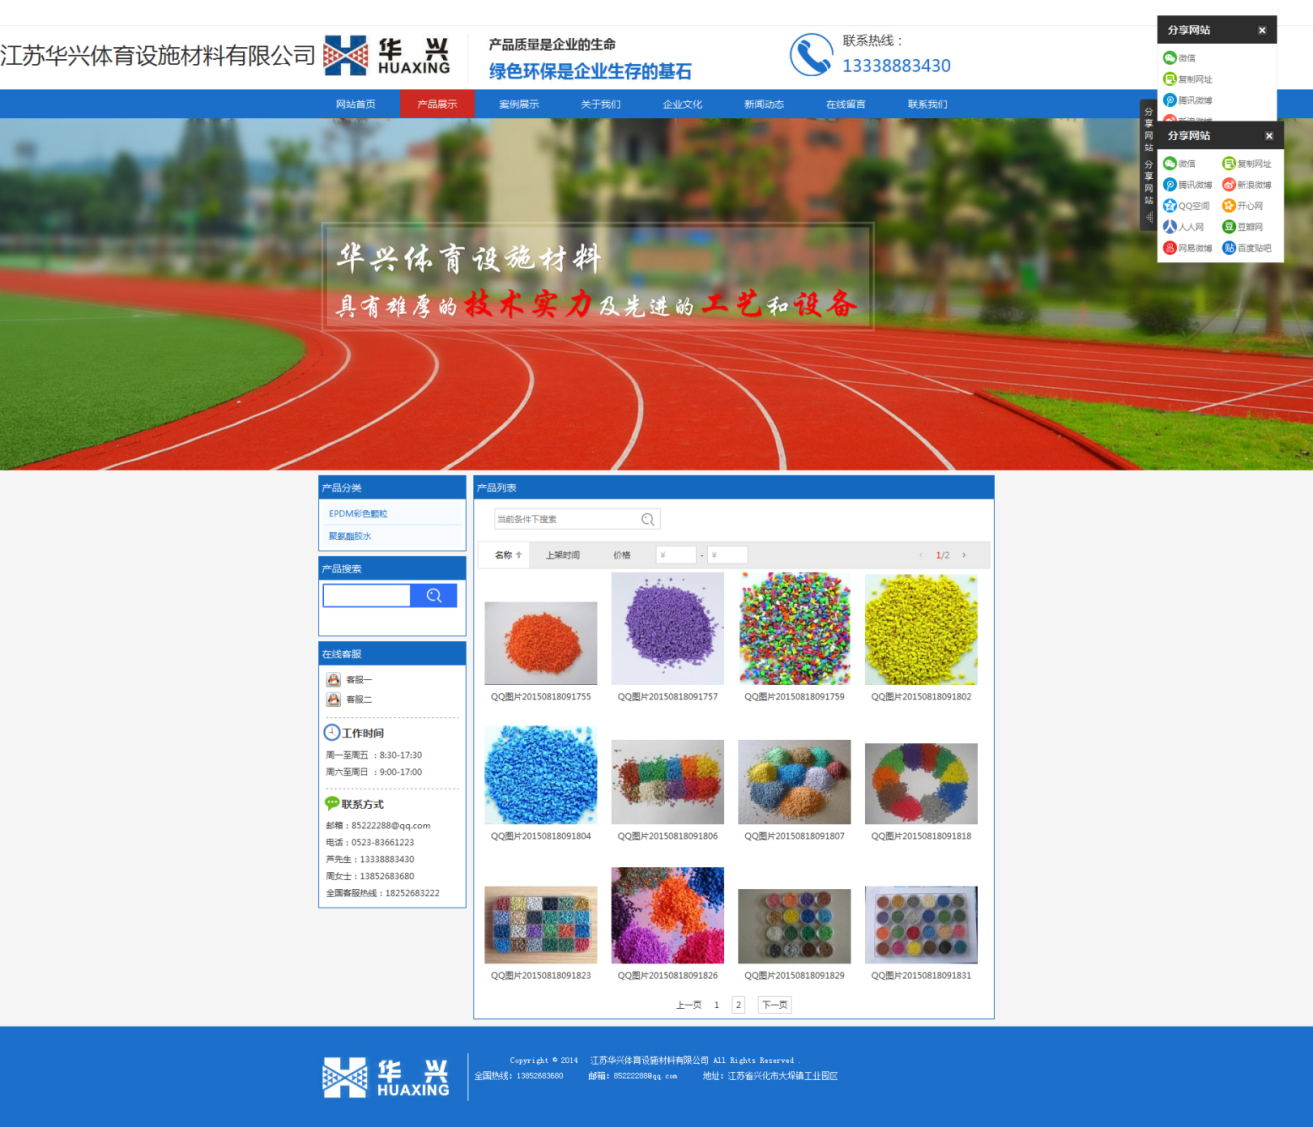Screen dimensions: 1313x1127
Task: Click 下一页 pagination button
Action: (x=775, y=1005)
